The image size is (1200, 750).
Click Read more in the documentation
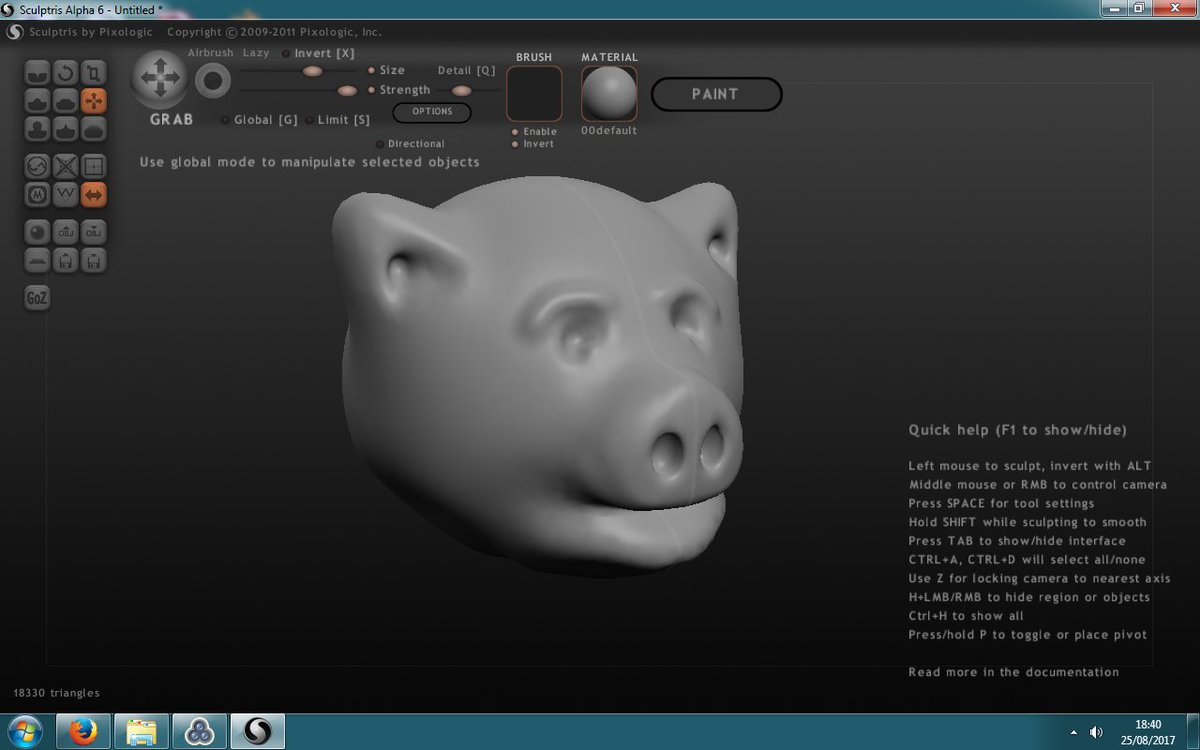point(1014,672)
